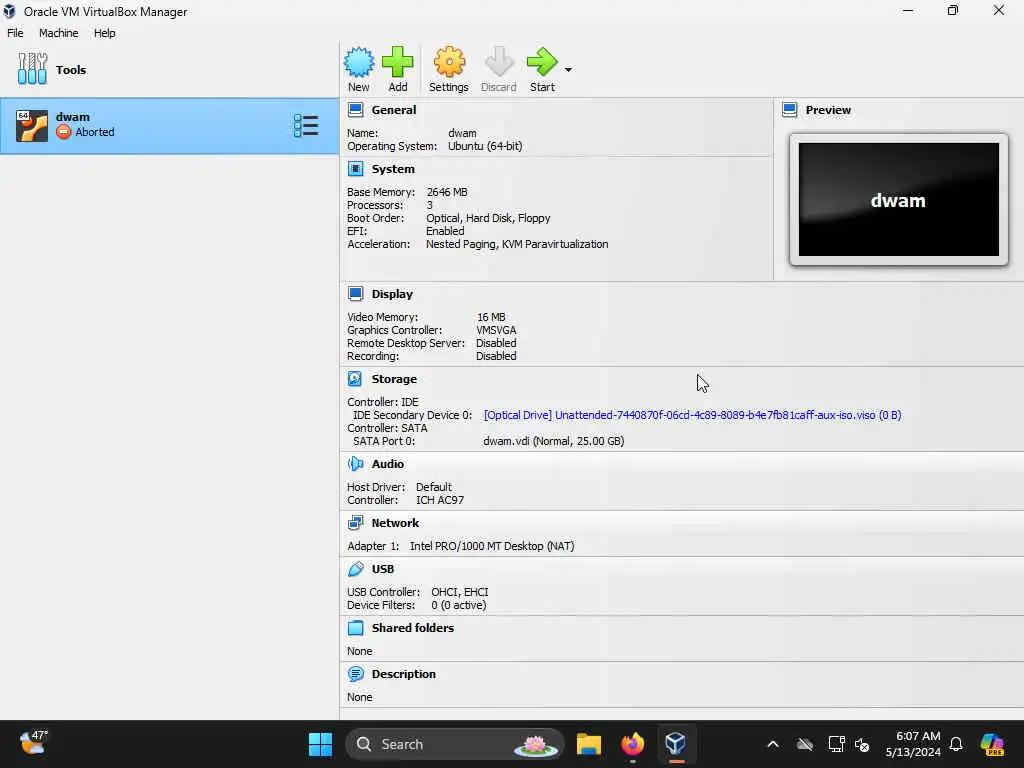The width and height of the screenshot is (1024, 768).
Task: Open the Windows Start menu
Action: (x=320, y=744)
